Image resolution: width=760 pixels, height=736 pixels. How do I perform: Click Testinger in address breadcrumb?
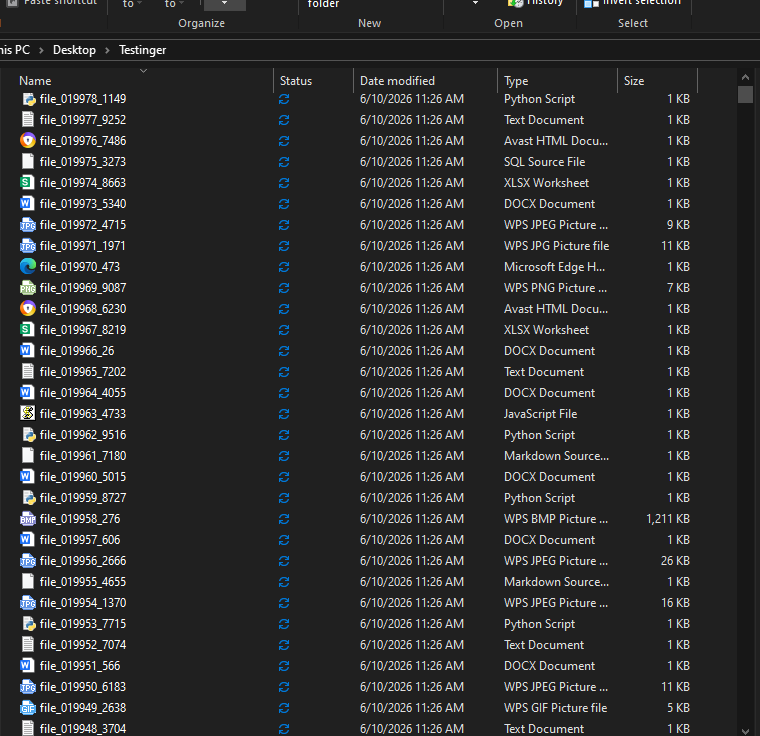[142, 50]
